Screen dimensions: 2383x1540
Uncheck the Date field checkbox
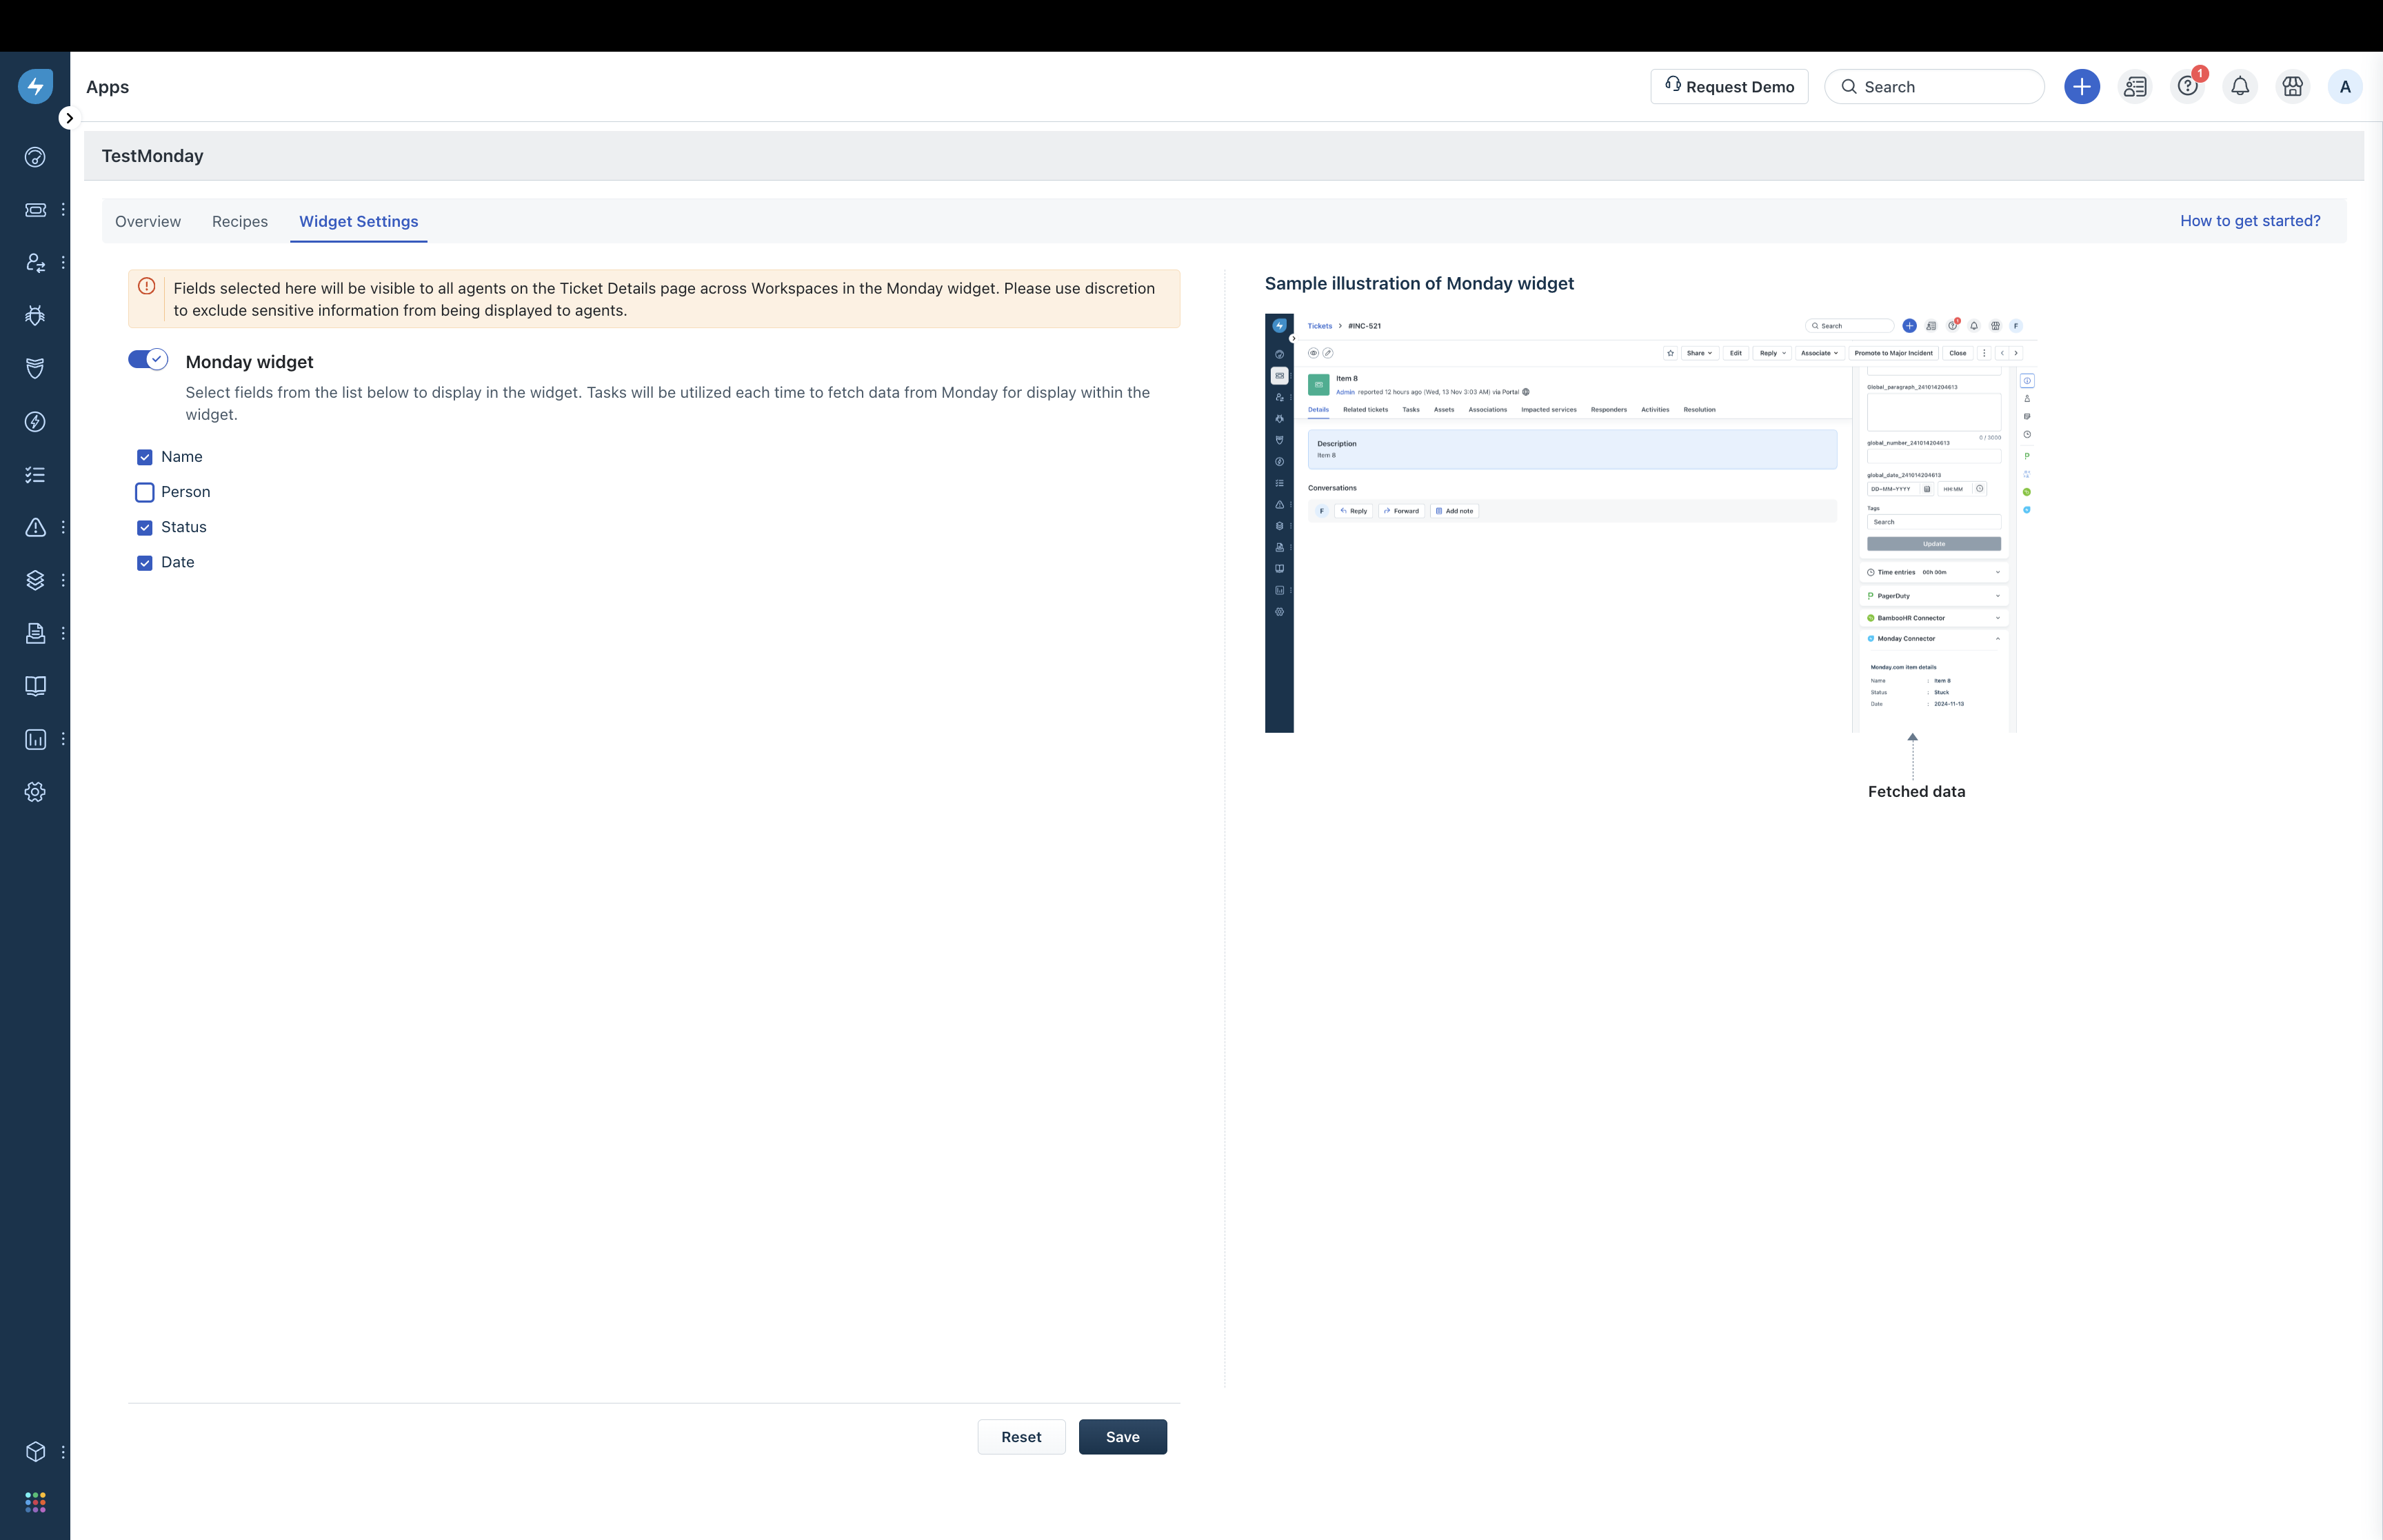[145, 563]
